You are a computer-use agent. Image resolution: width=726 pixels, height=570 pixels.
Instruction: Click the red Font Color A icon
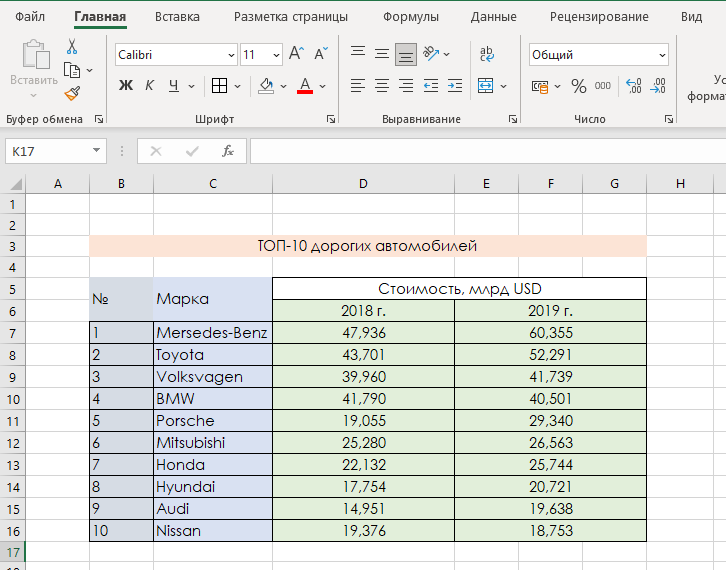click(x=305, y=86)
